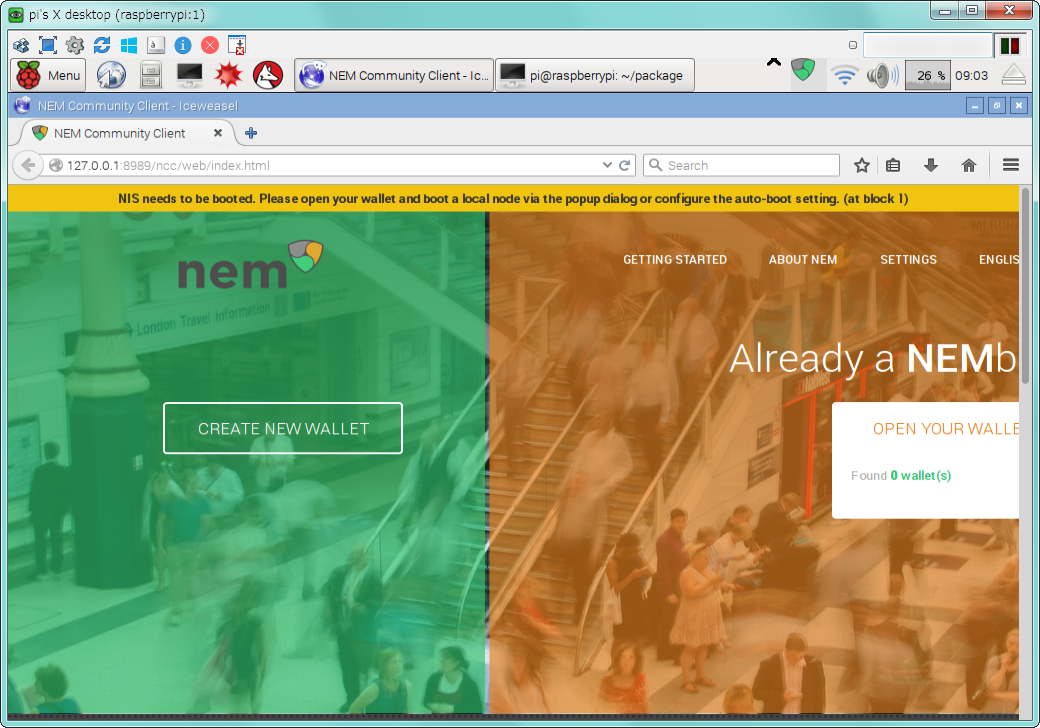Go to the browser home page icon
This screenshot has height=728, width=1040.
[969, 165]
